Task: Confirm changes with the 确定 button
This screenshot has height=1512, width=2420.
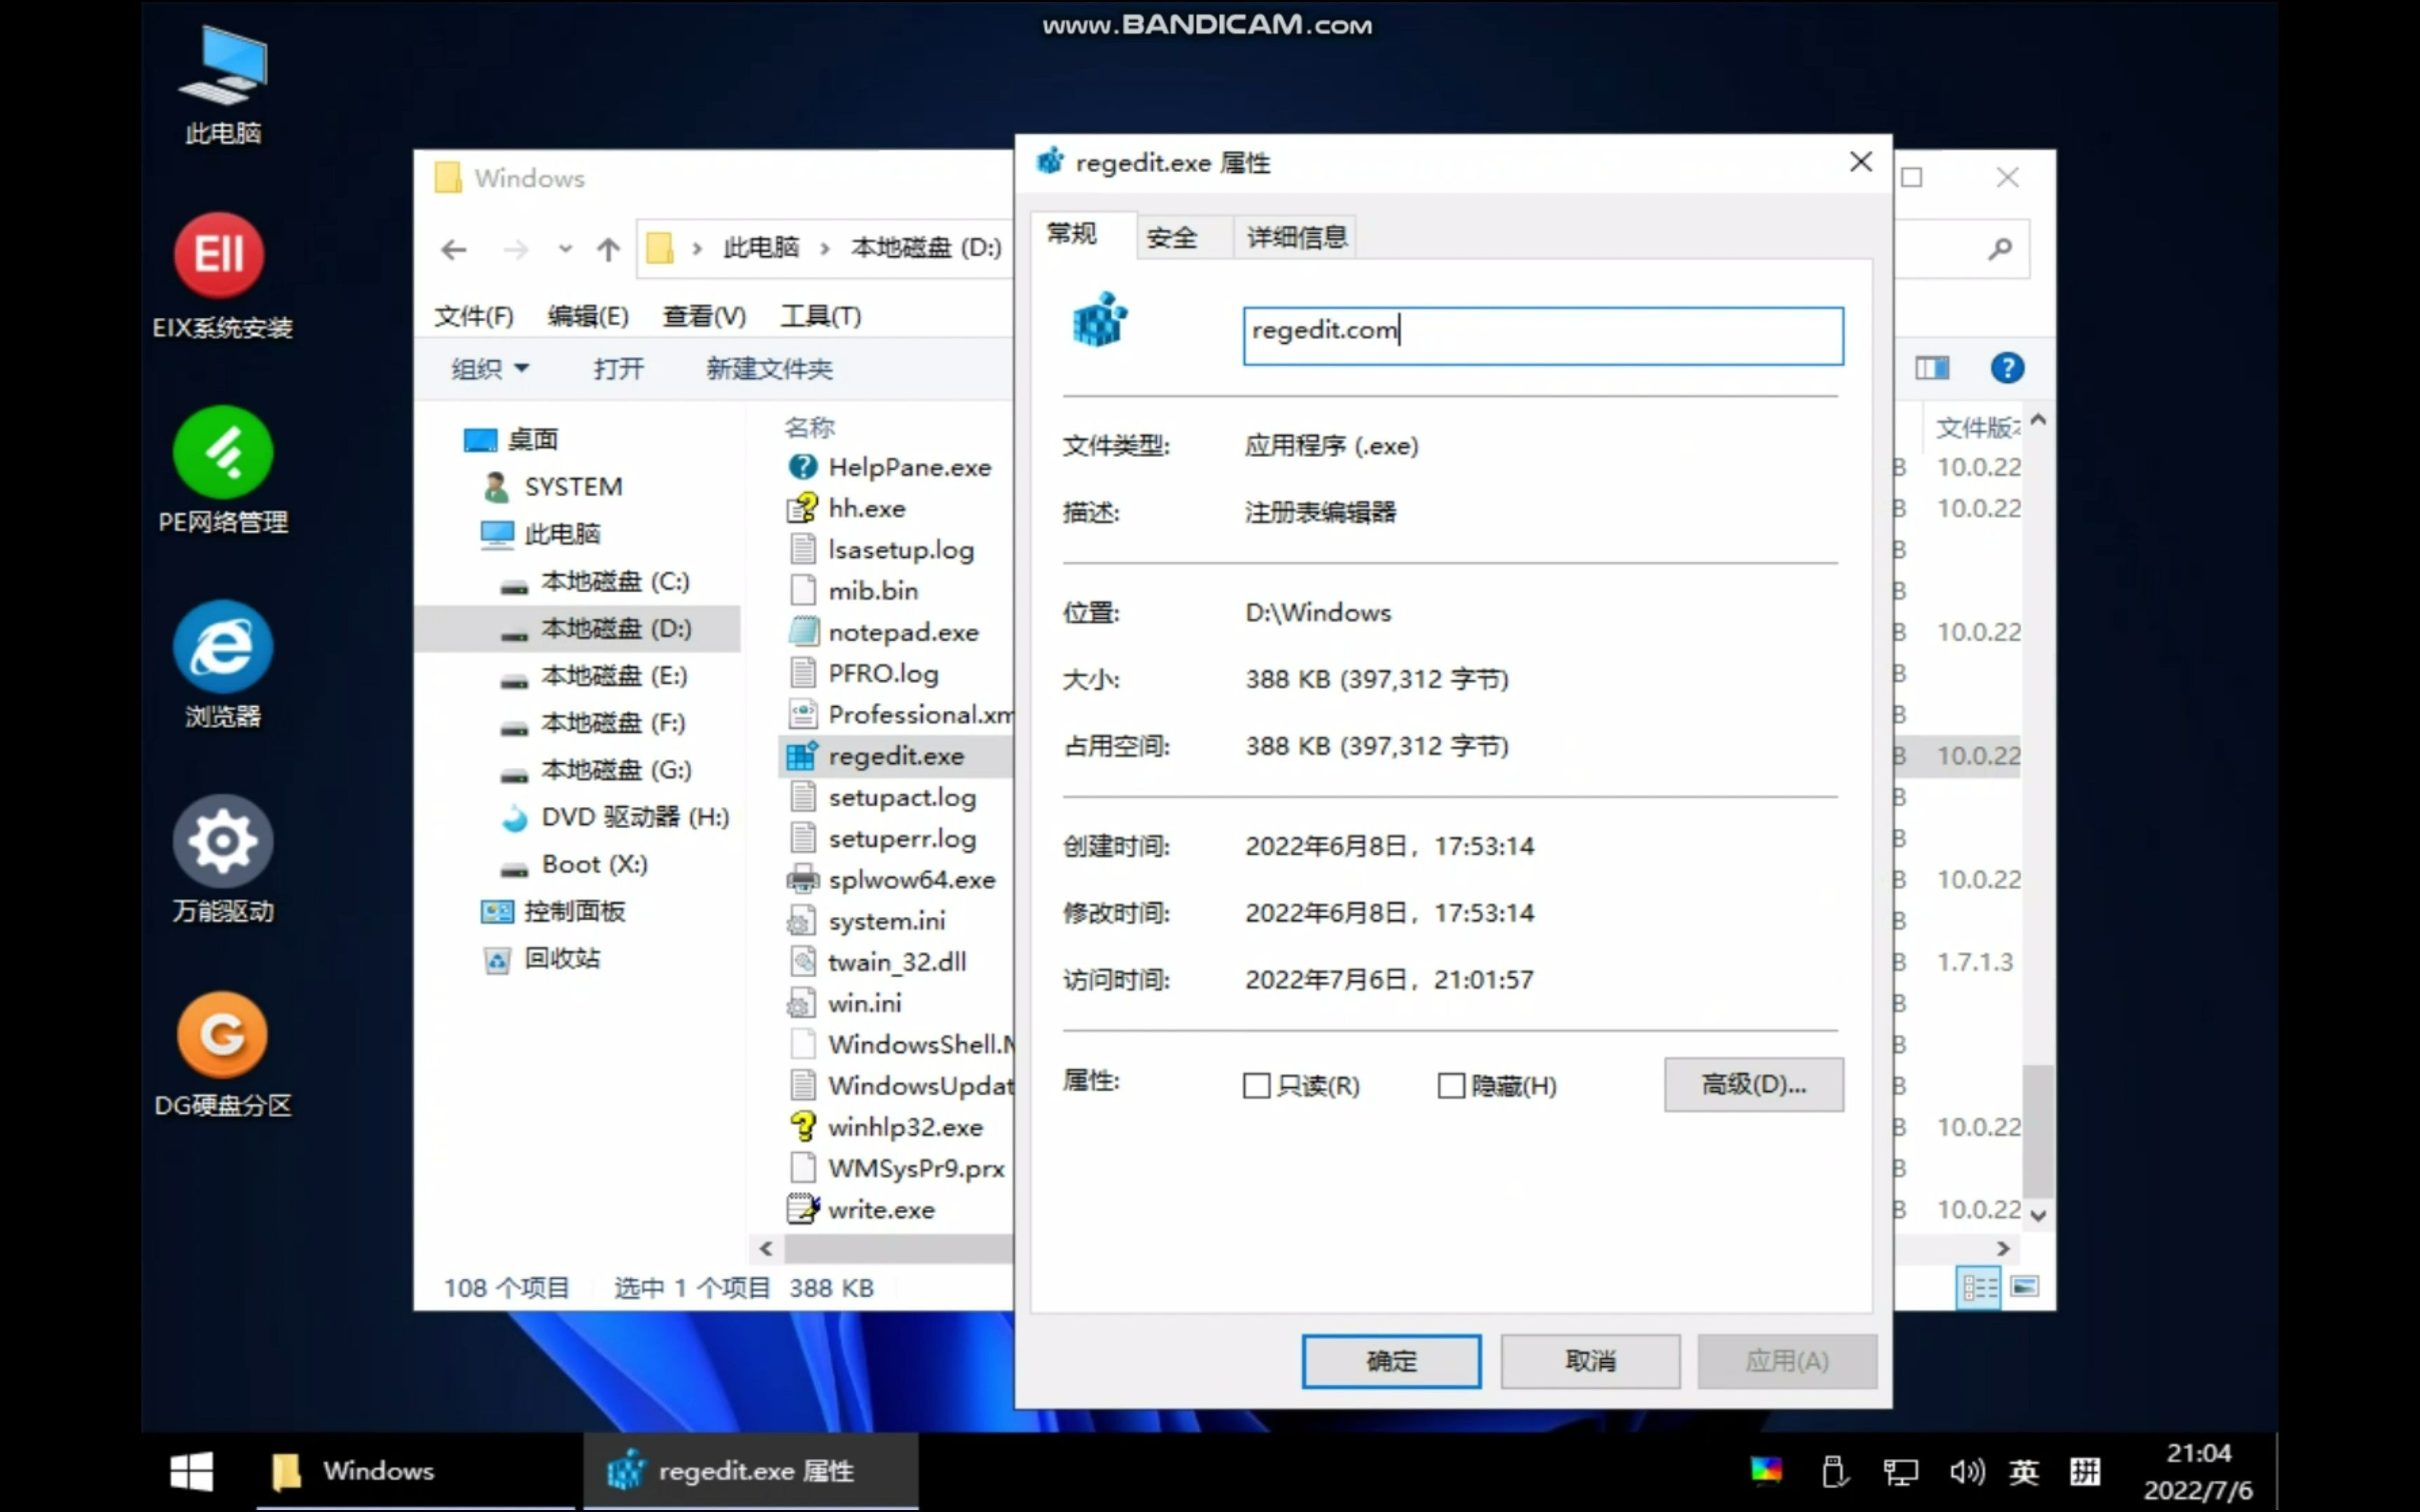Action: pyautogui.click(x=1391, y=1360)
